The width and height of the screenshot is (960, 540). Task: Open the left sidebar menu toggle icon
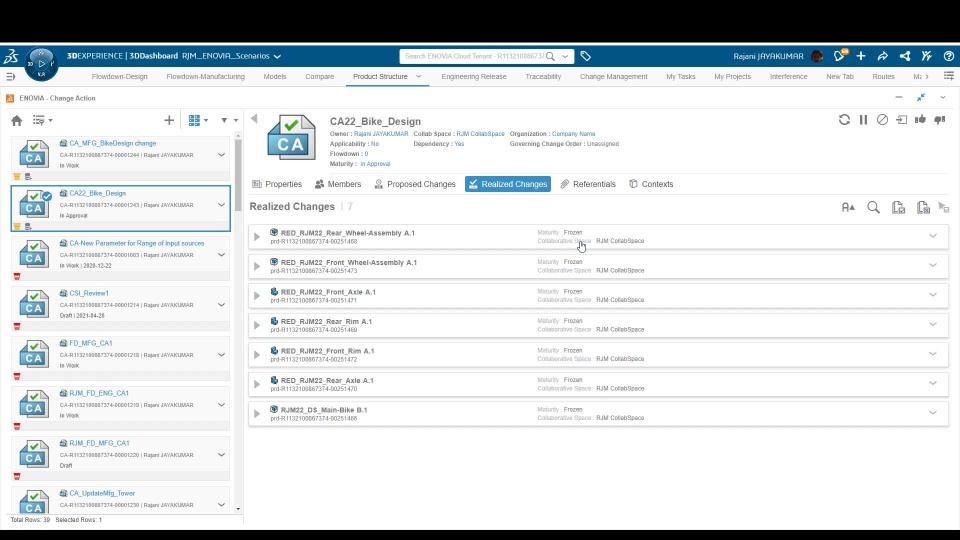tap(10, 77)
